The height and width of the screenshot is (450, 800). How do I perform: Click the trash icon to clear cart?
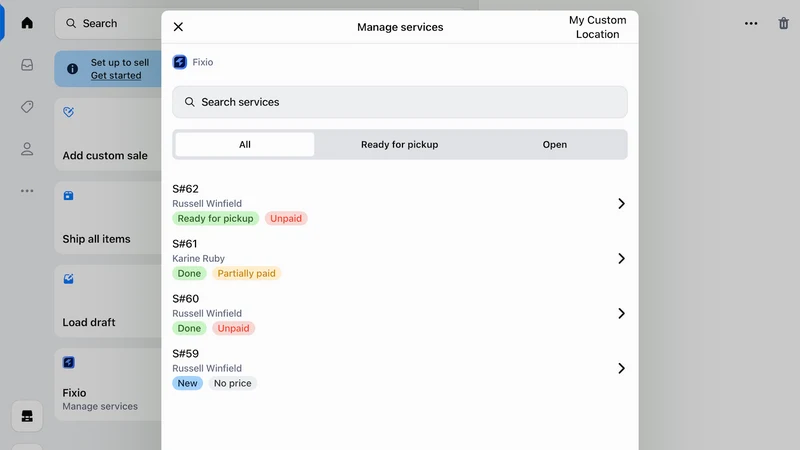point(784,23)
